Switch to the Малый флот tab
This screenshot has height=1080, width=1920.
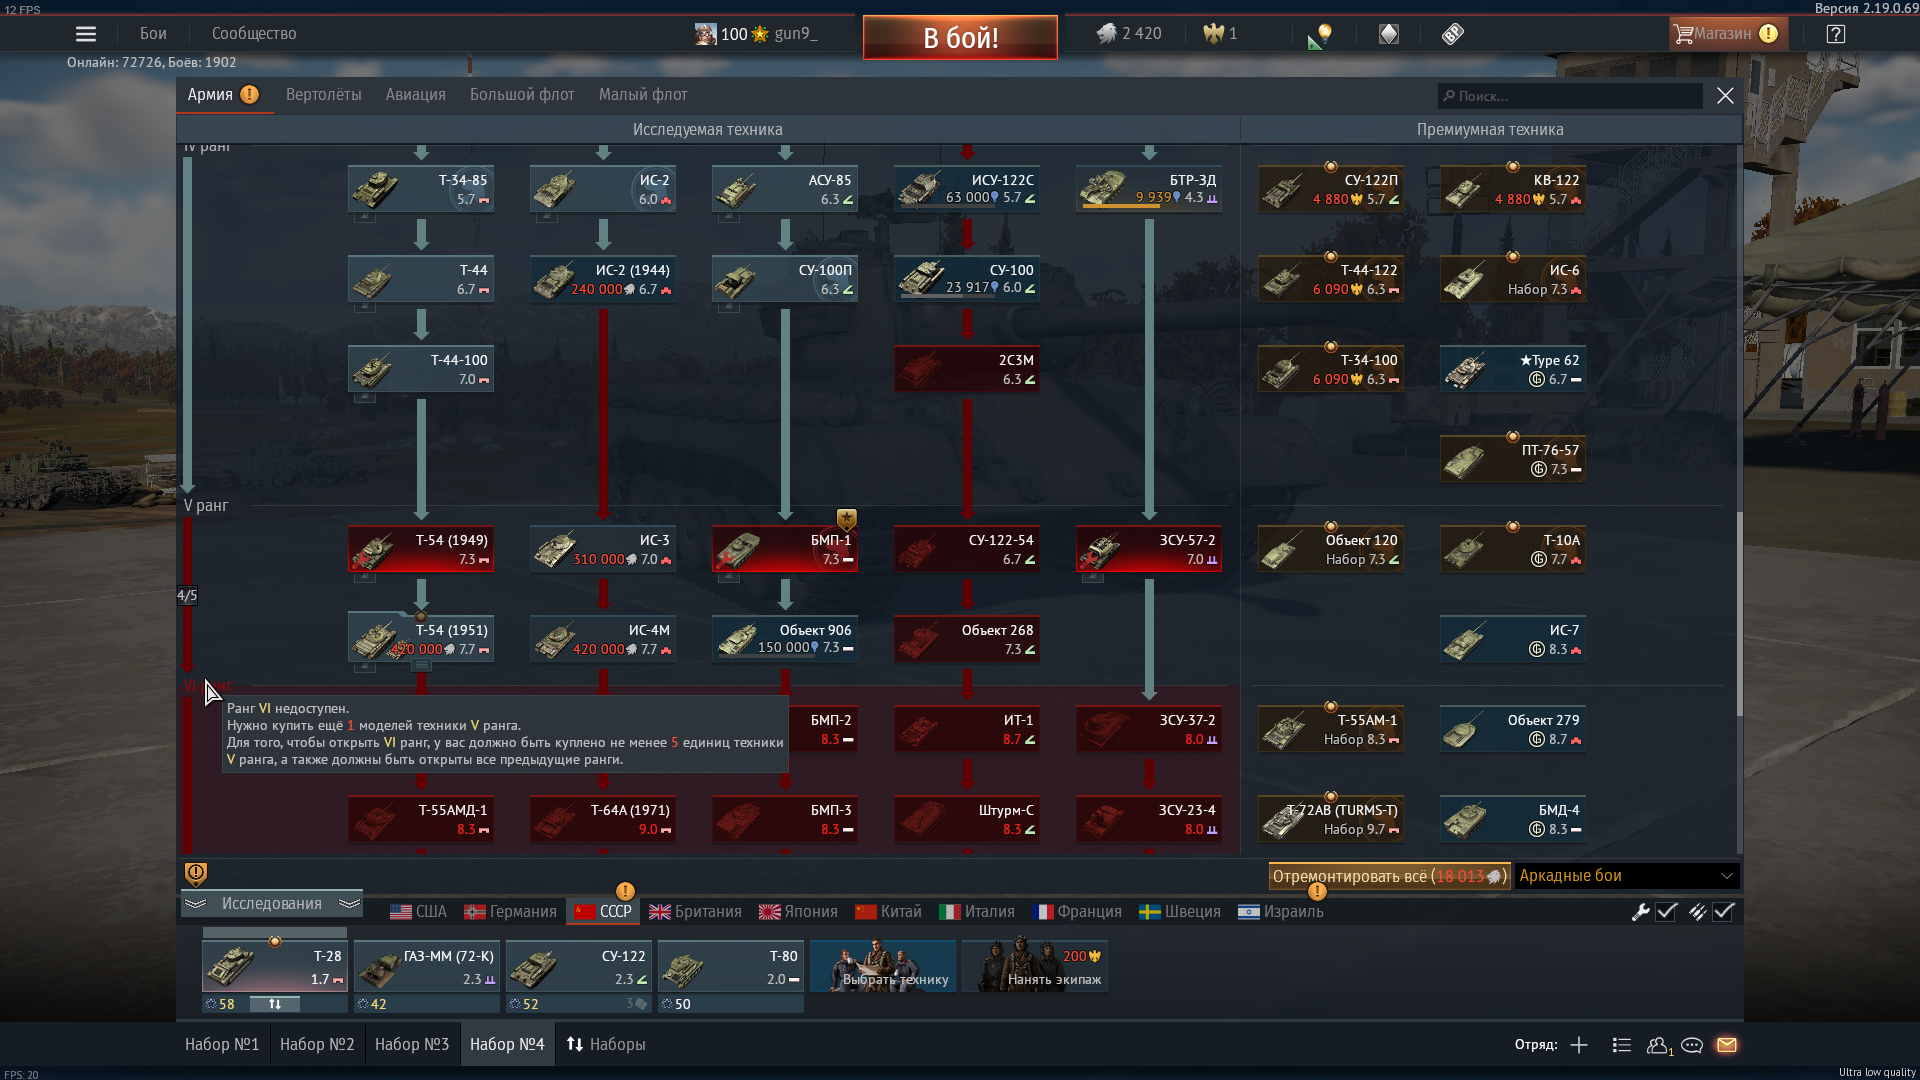pos(643,95)
